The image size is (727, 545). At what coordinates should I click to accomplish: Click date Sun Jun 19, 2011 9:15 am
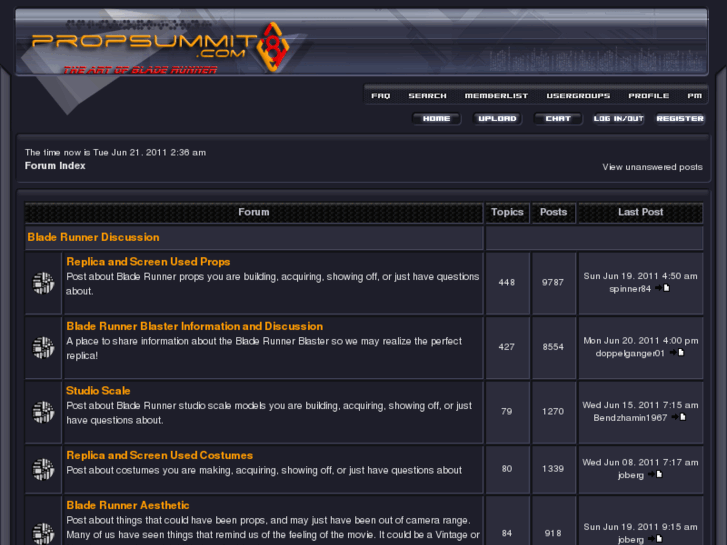coord(640,527)
